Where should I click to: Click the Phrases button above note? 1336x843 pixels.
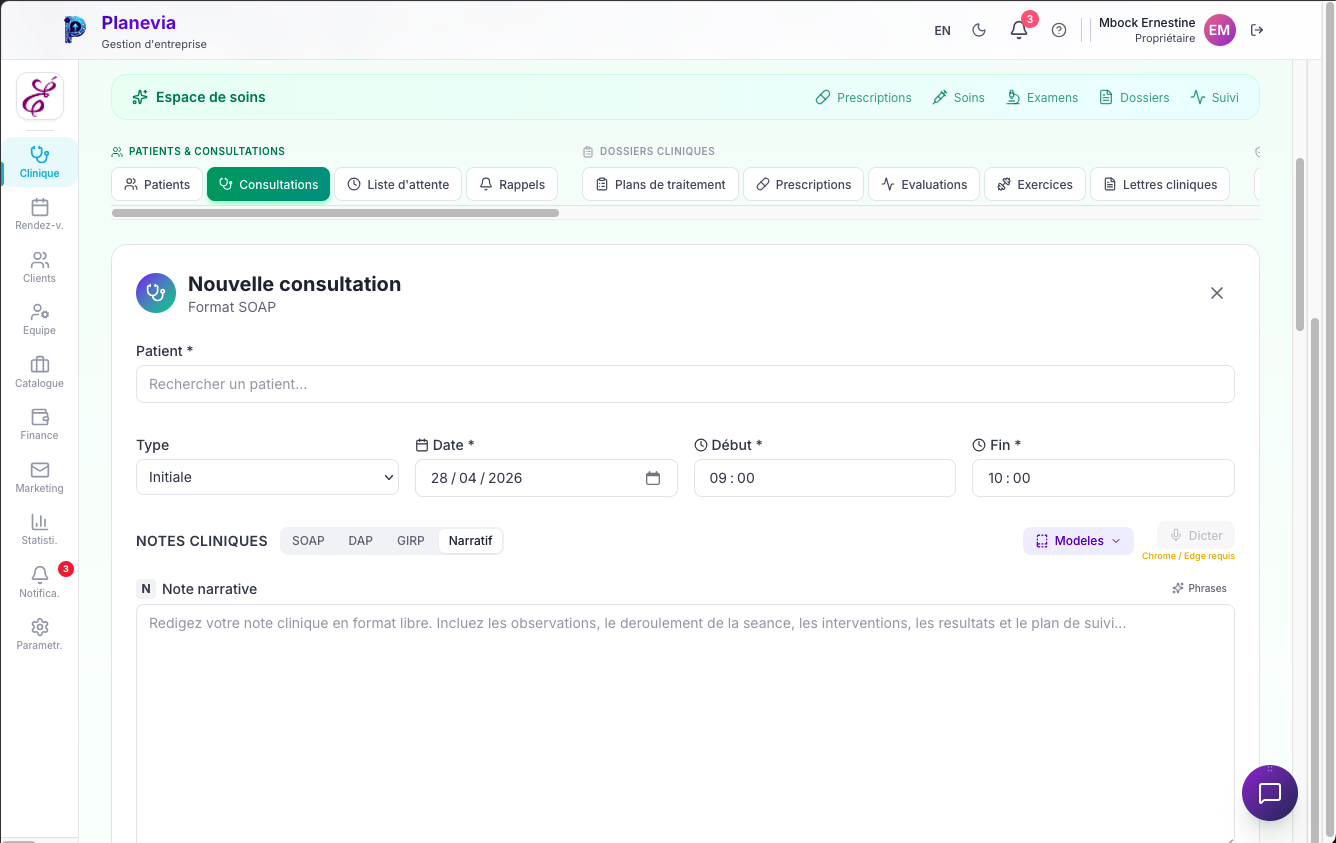pyautogui.click(x=1199, y=588)
